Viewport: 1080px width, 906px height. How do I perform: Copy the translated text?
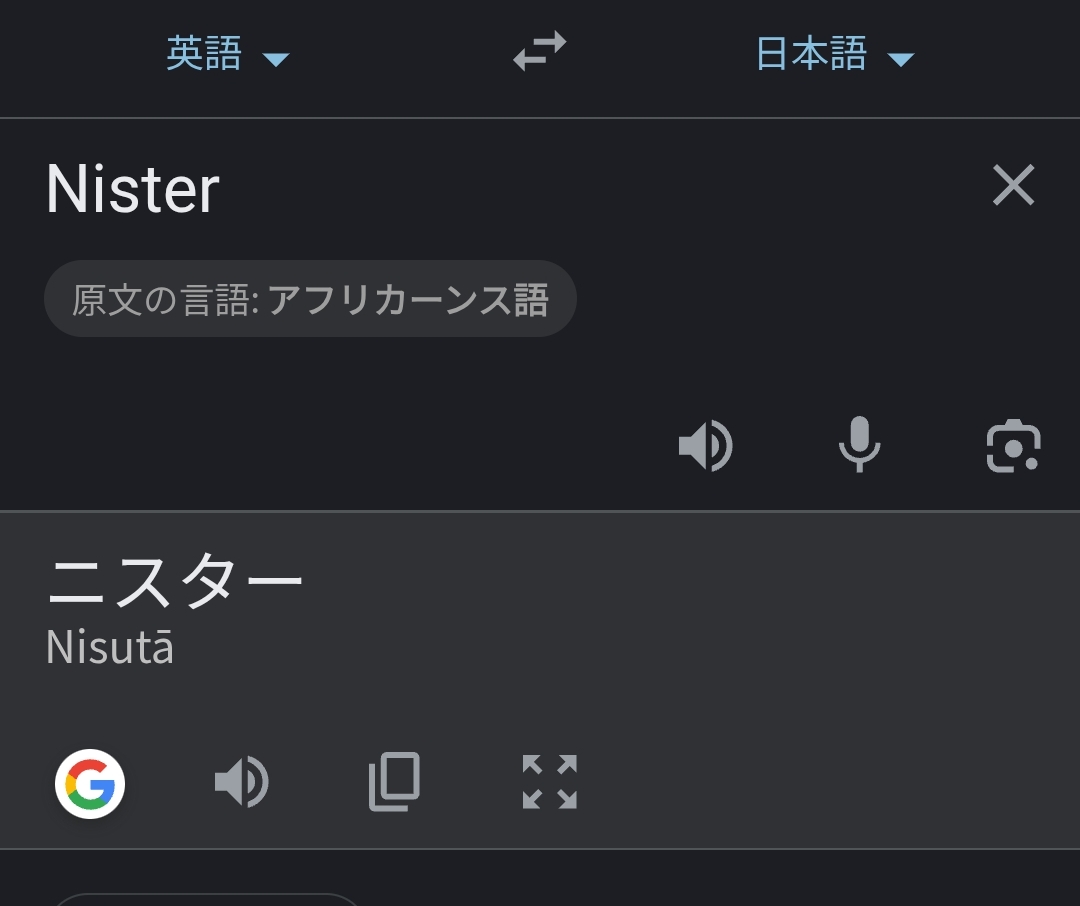(x=394, y=782)
